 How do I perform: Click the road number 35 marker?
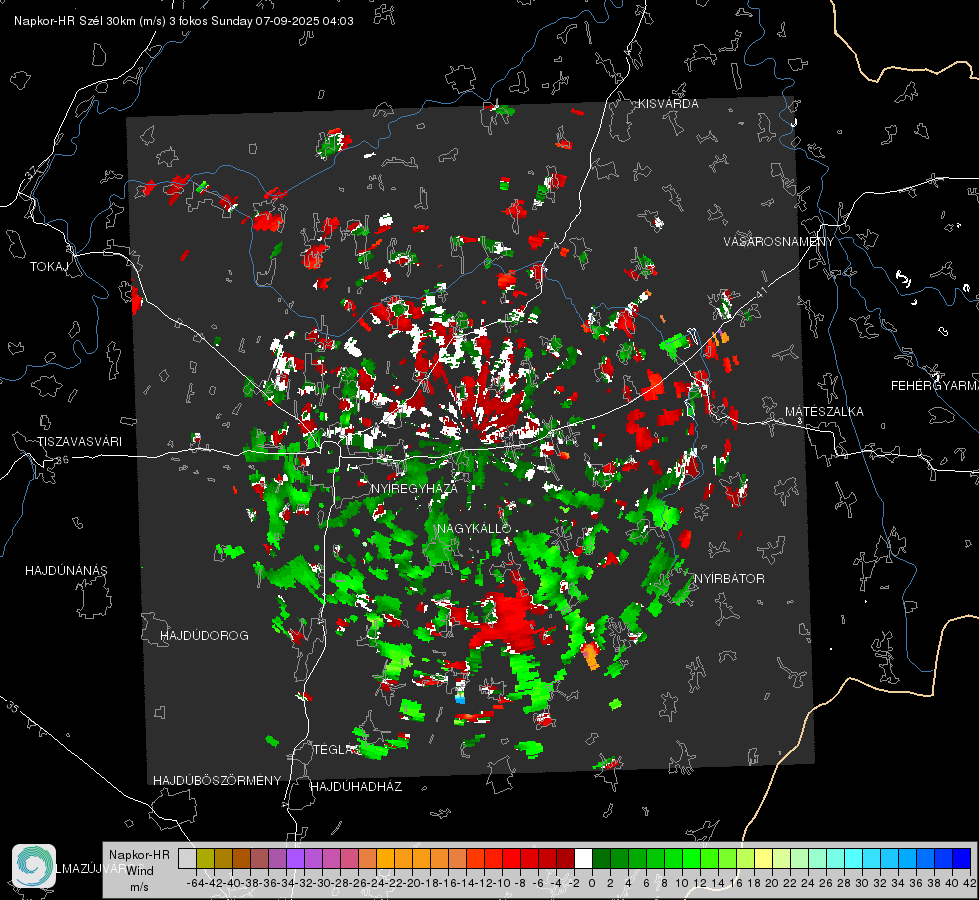(x=13, y=707)
